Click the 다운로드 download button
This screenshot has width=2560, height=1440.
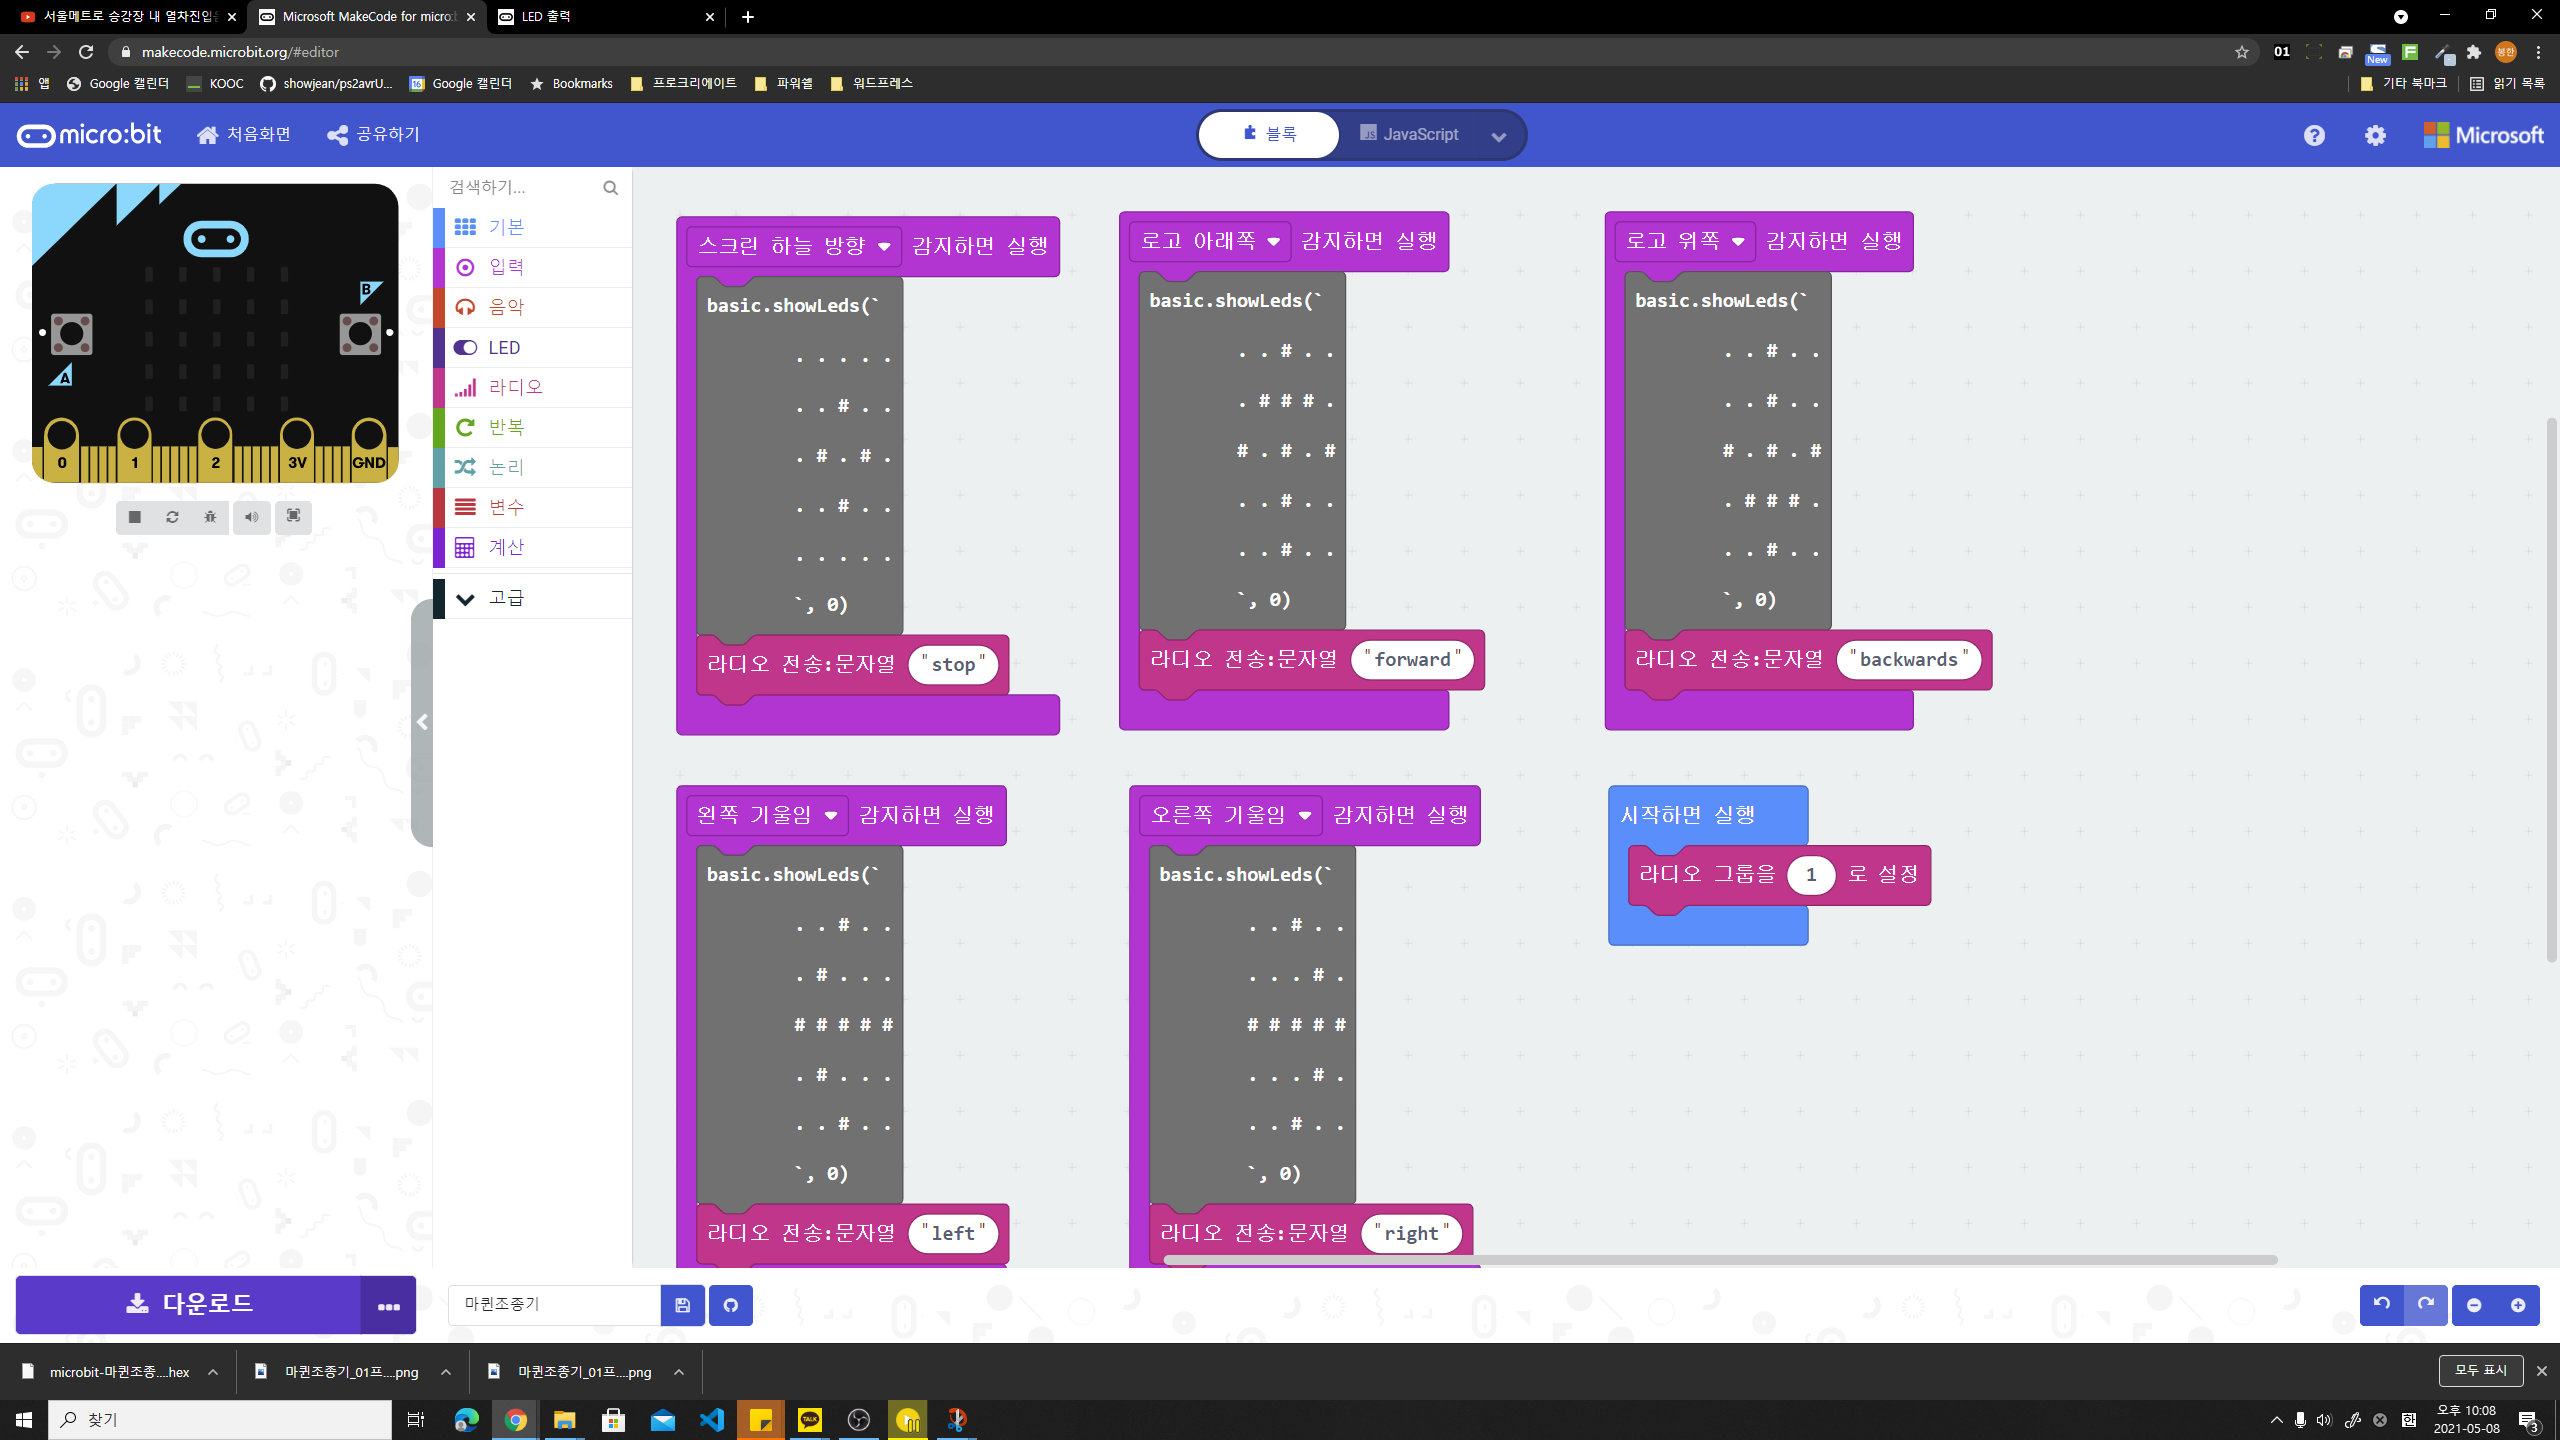coord(189,1304)
